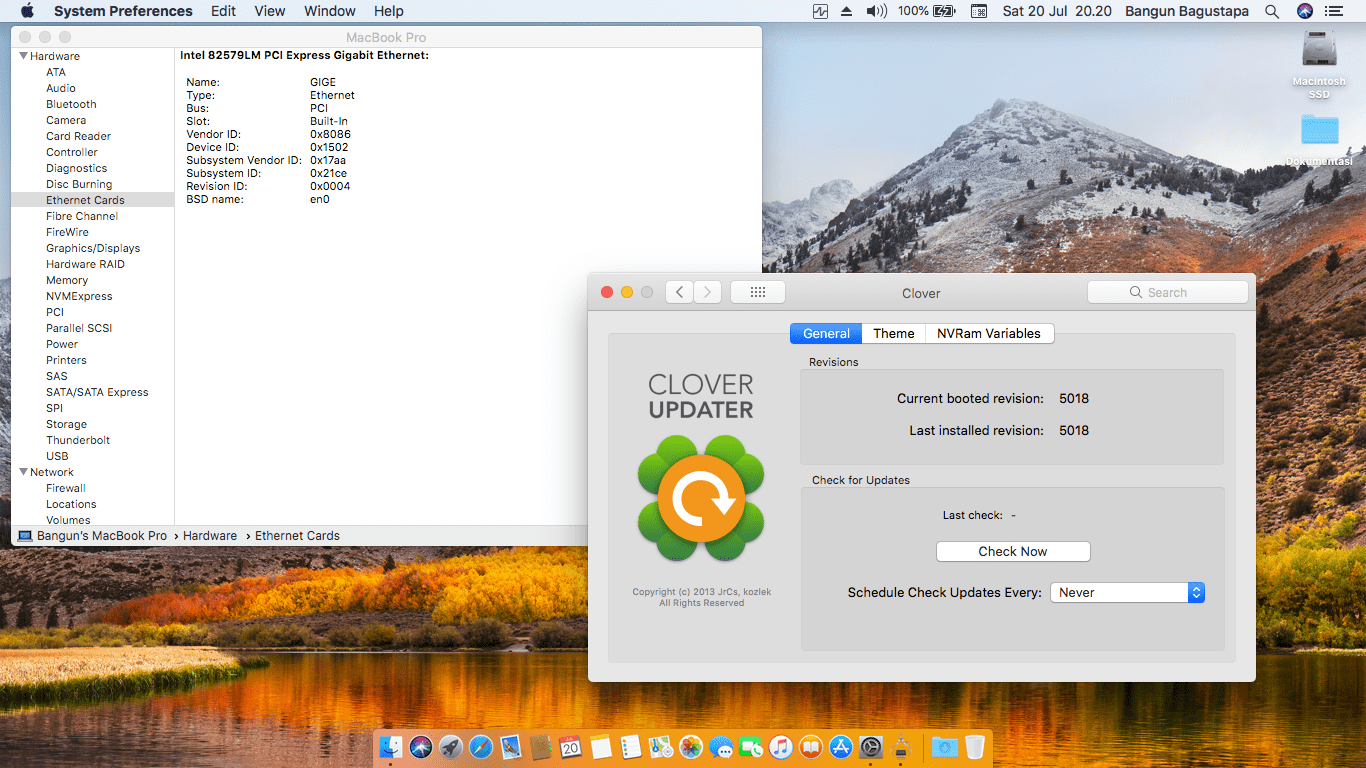This screenshot has width=1366, height=768.
Task: Click the date and time in menu bar
Action: pyautogui.click(x=1059, y=11)
